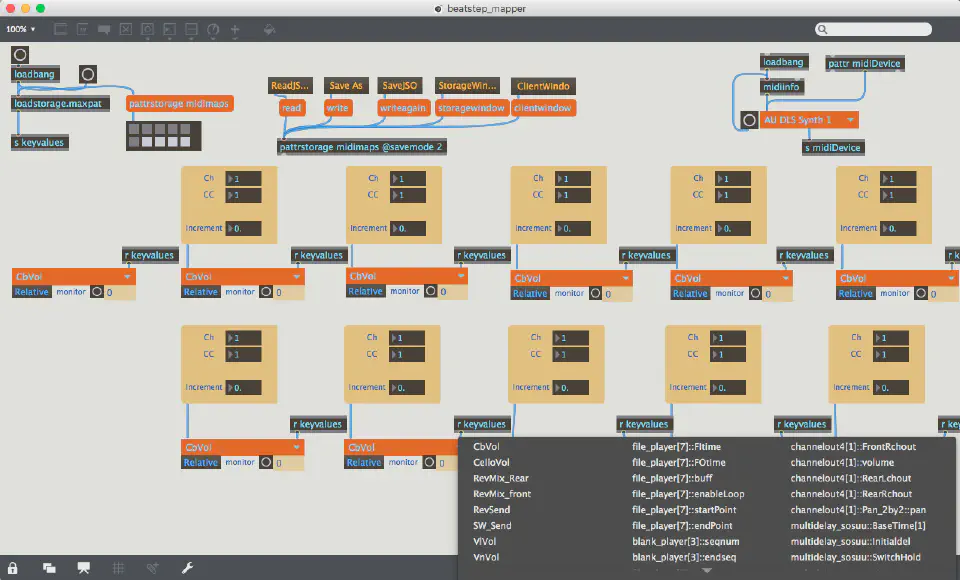Viewport: 960px width, 580px height.
Task: Click the pattrstorage midimaps @savemode 2 object
Action: 361,147
